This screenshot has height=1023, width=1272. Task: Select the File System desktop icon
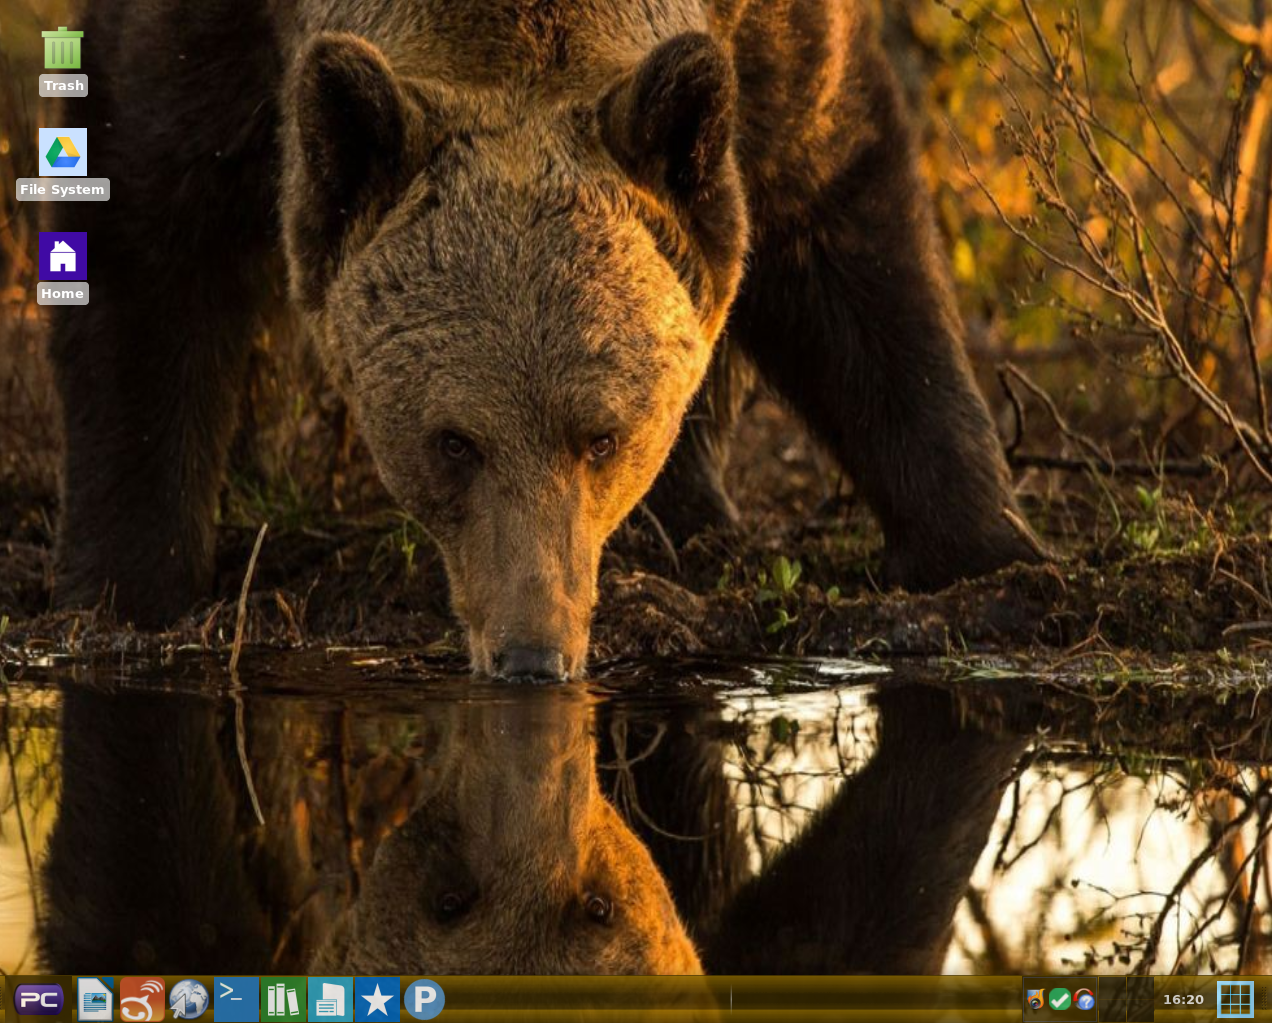coord(63,152)
